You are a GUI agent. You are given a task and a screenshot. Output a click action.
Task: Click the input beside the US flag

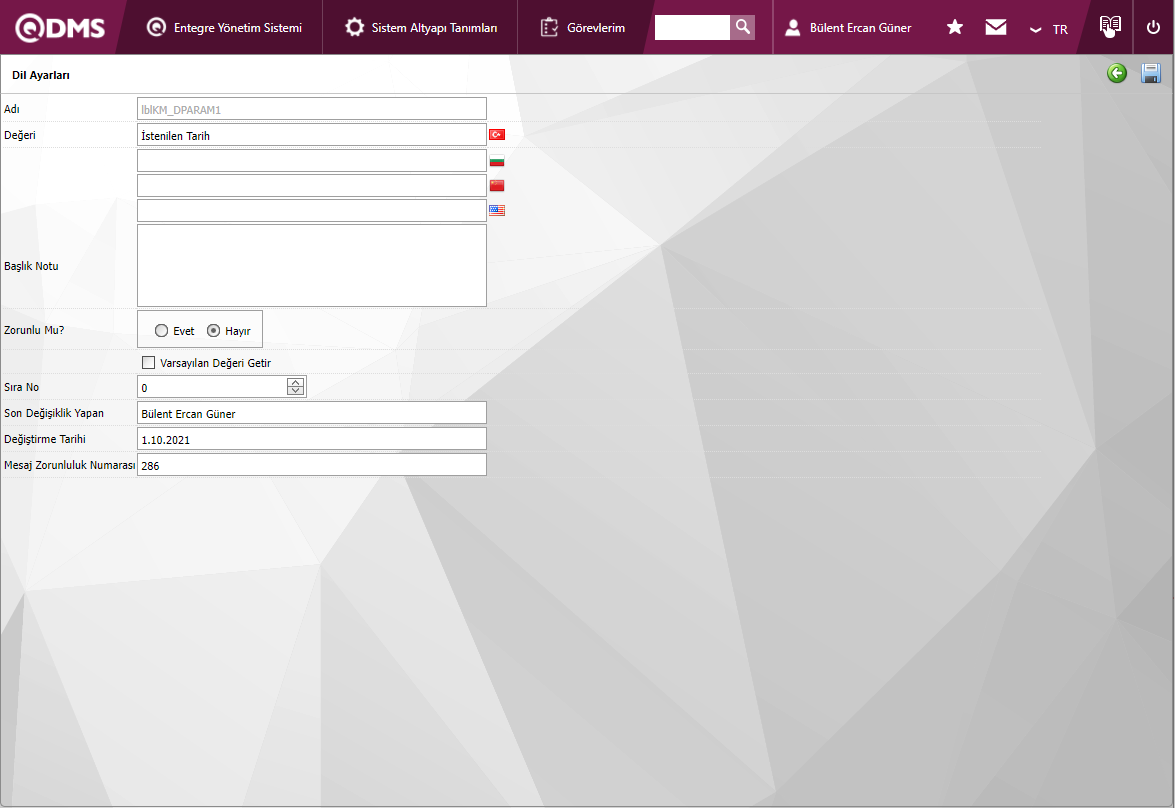point(312,210)
